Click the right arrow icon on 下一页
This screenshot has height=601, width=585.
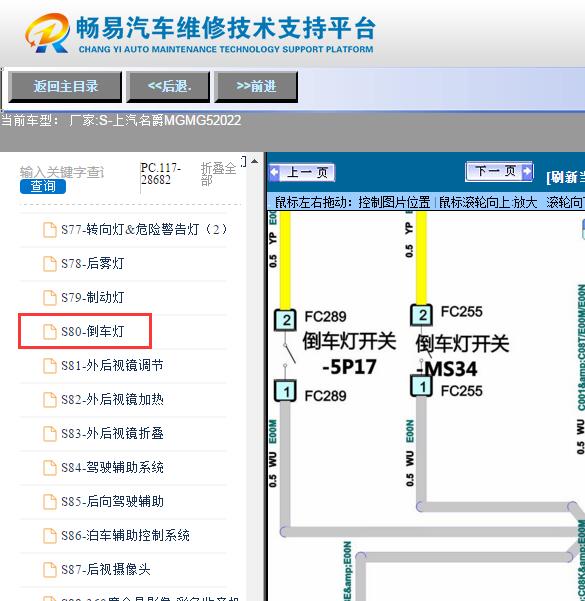point(527,171)
